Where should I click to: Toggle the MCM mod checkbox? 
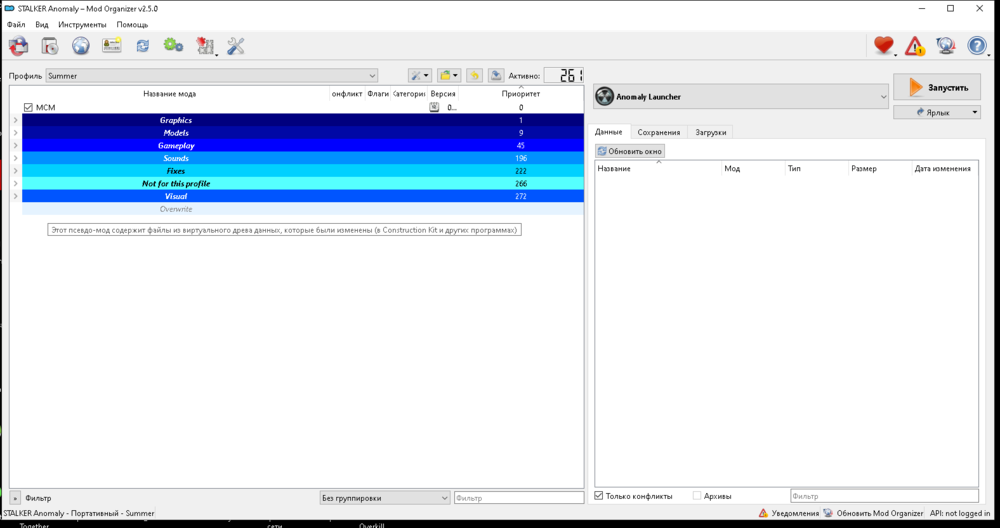click(x=28, y=108)
